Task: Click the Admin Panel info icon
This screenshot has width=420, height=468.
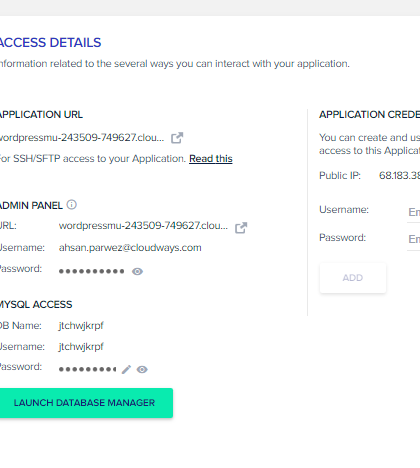Action: pyautogui.click(x=72, y=205)
